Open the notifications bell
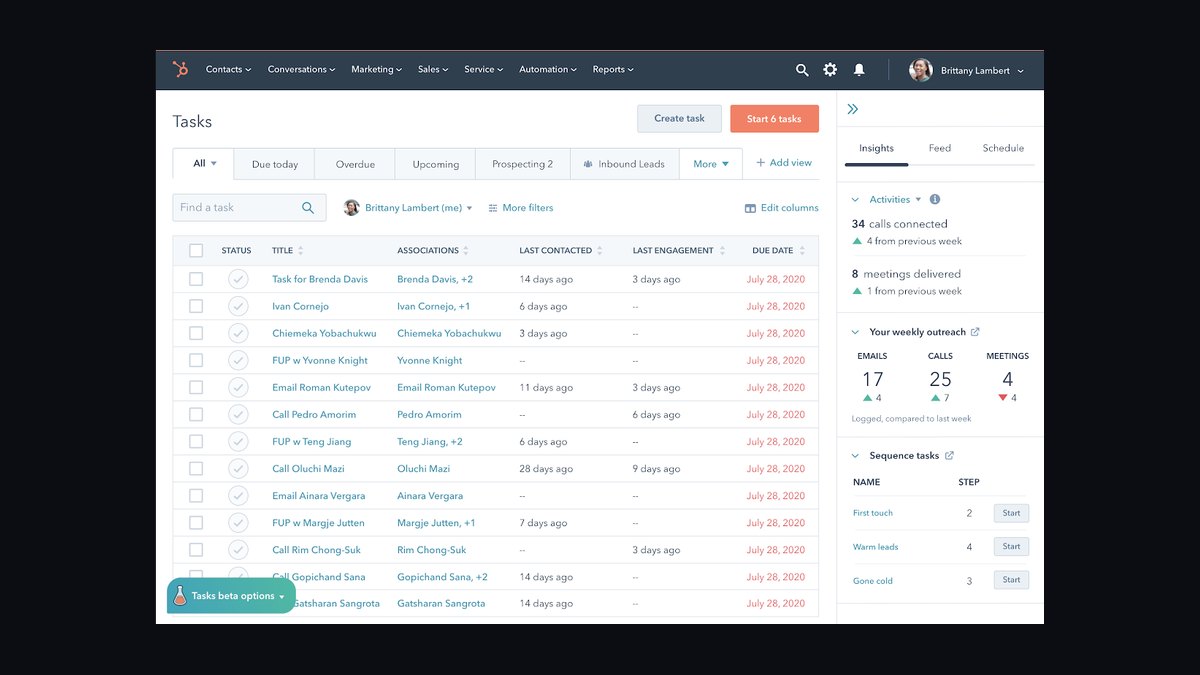The height and width of the screenshot is (675, 1200). coord(859,70)
